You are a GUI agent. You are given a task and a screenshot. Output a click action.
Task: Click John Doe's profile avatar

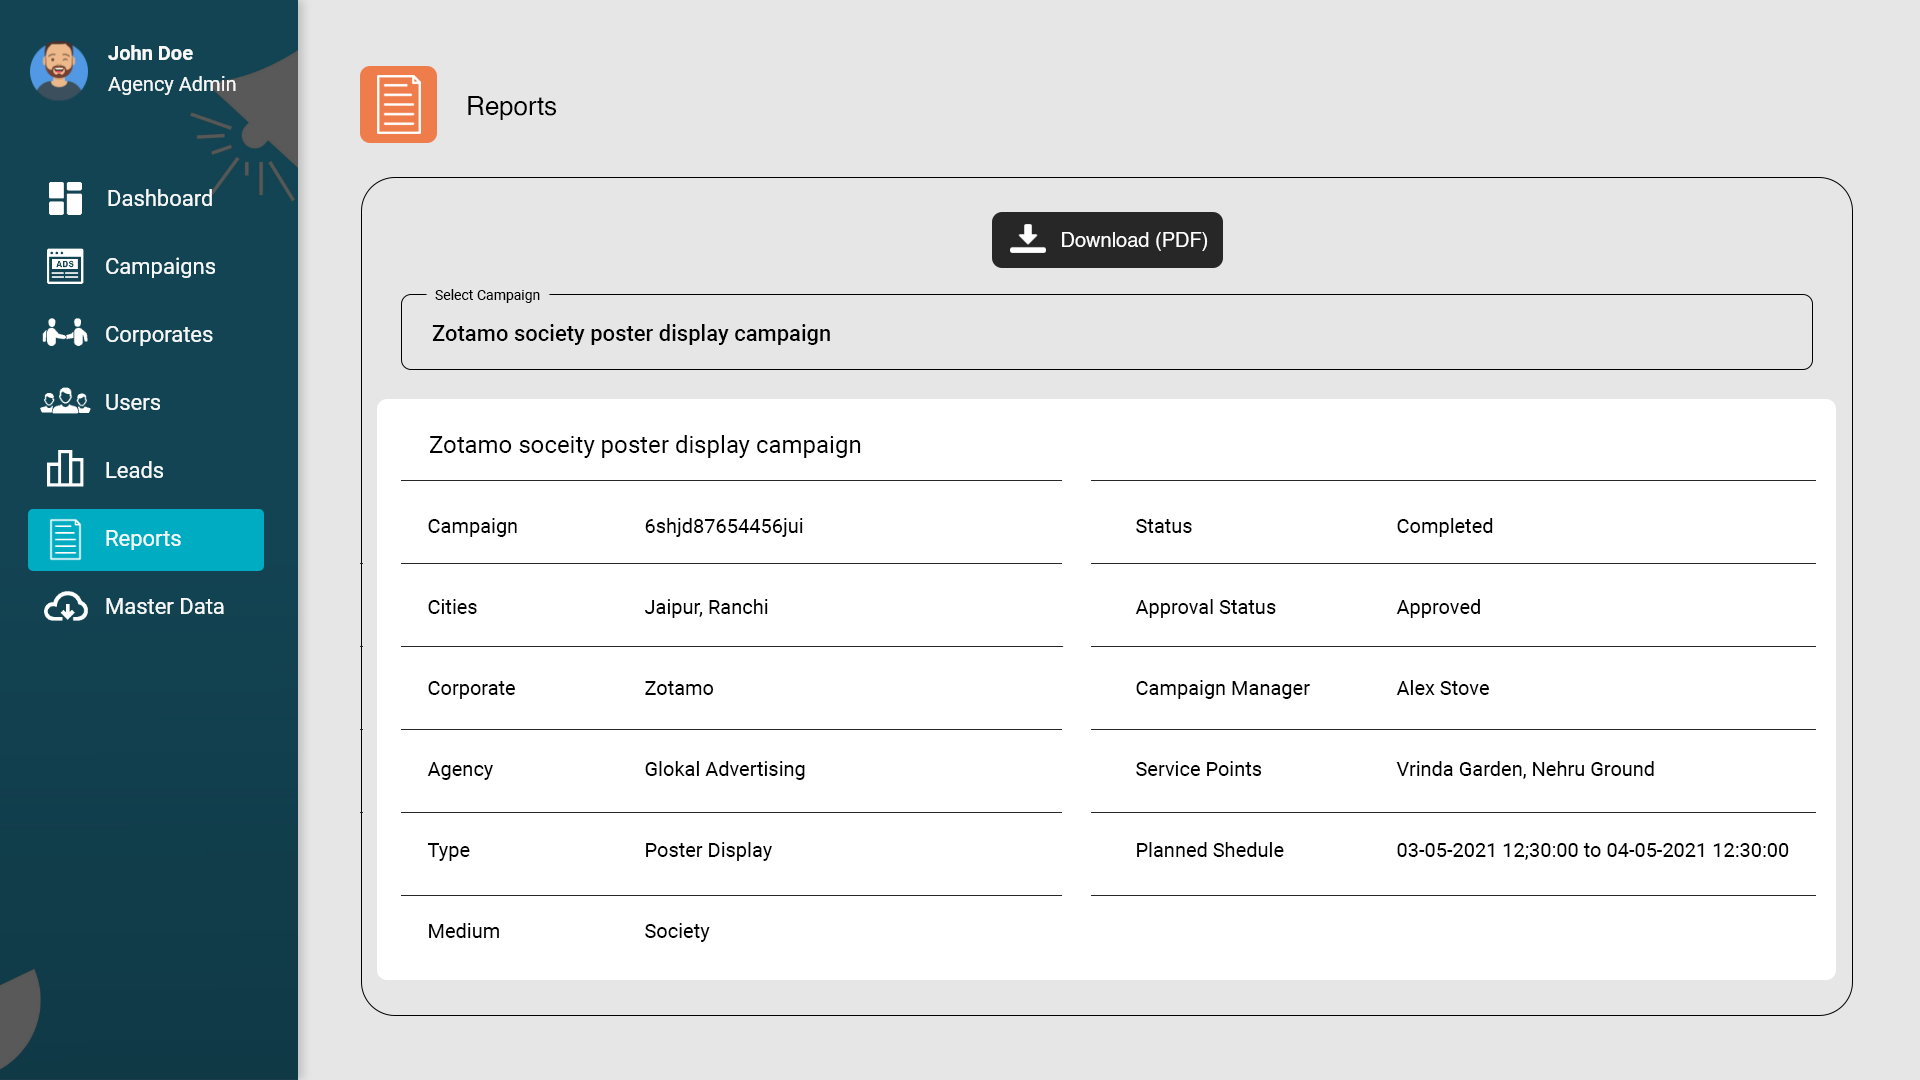[59, 70]
